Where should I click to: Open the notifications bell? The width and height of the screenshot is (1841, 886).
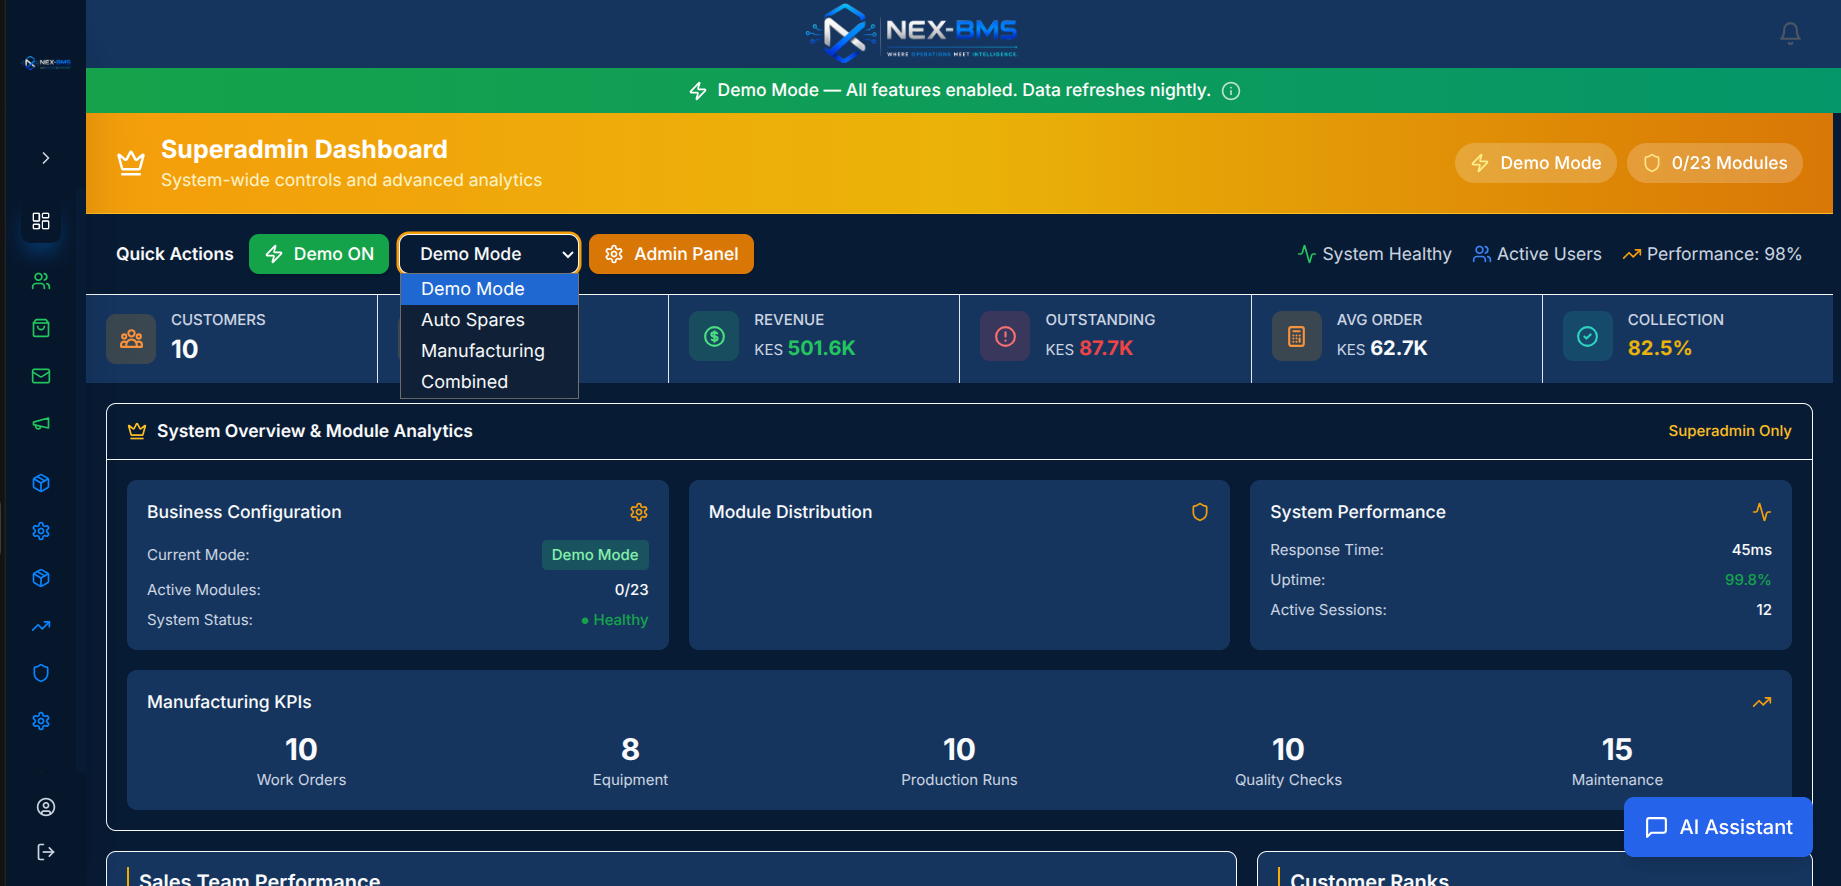[1790, 33]
